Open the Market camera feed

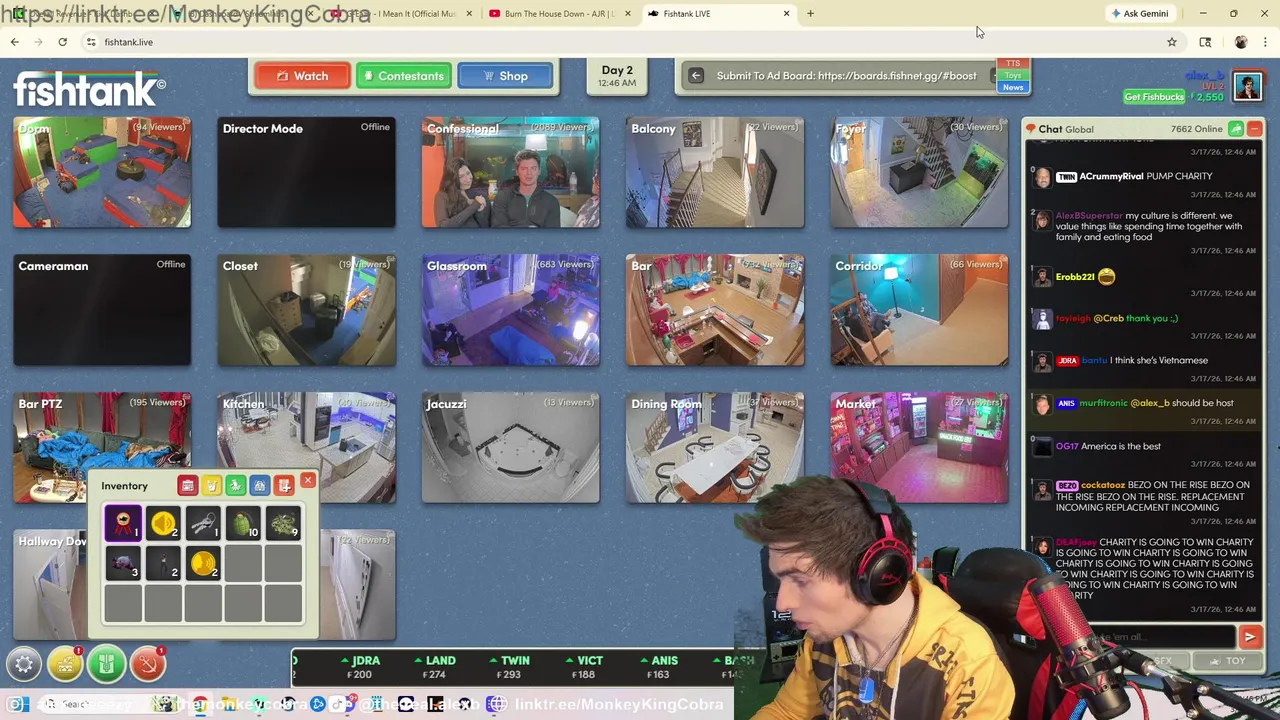(x=919, y=448)
